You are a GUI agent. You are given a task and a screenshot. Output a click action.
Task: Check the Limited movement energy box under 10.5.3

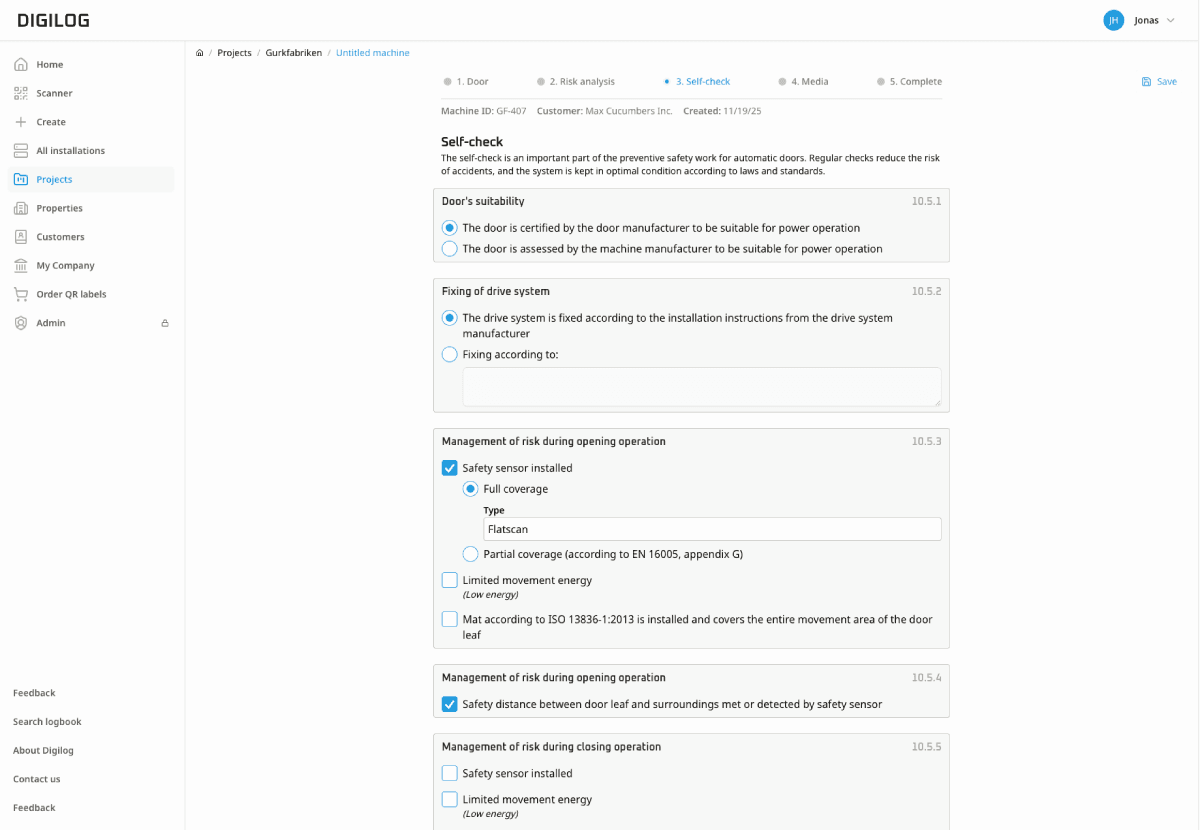pyautogui.click(x=450, y=580)
